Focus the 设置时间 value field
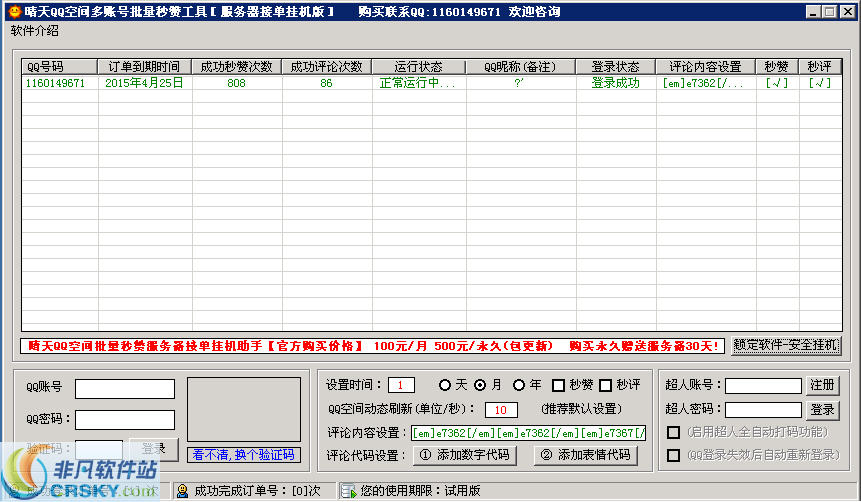861x502 pixels. (x=401, y=385)
